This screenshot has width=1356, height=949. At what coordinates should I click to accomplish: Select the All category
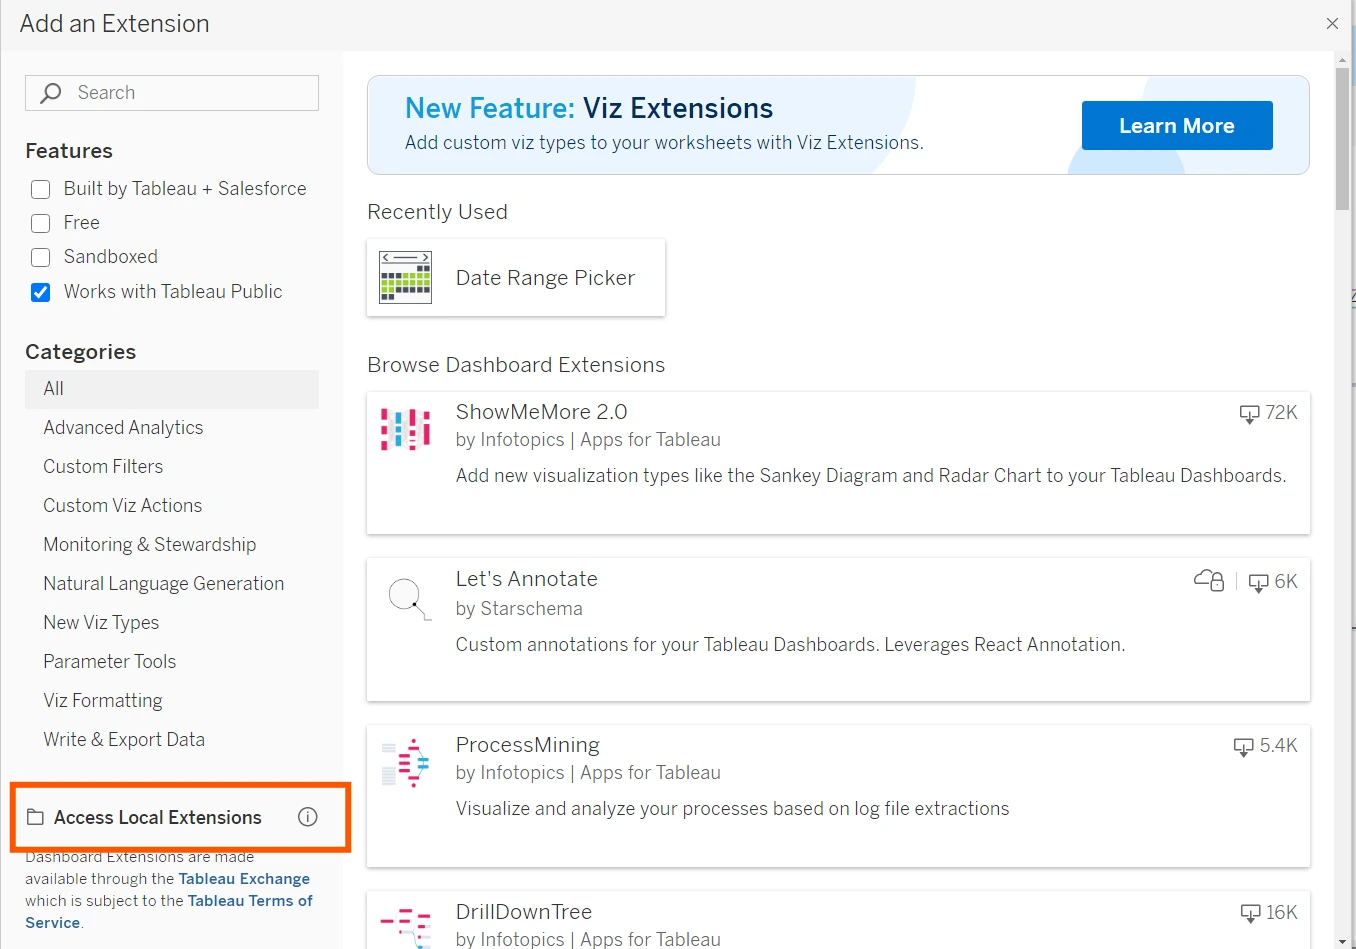point(172,389)
